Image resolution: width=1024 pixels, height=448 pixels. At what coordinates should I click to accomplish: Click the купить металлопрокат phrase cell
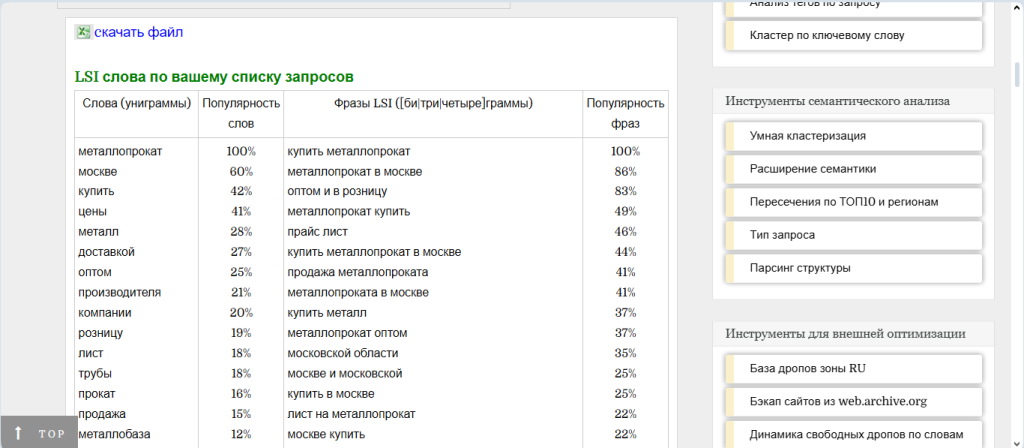pyautogui.click(x=348, y=151)
